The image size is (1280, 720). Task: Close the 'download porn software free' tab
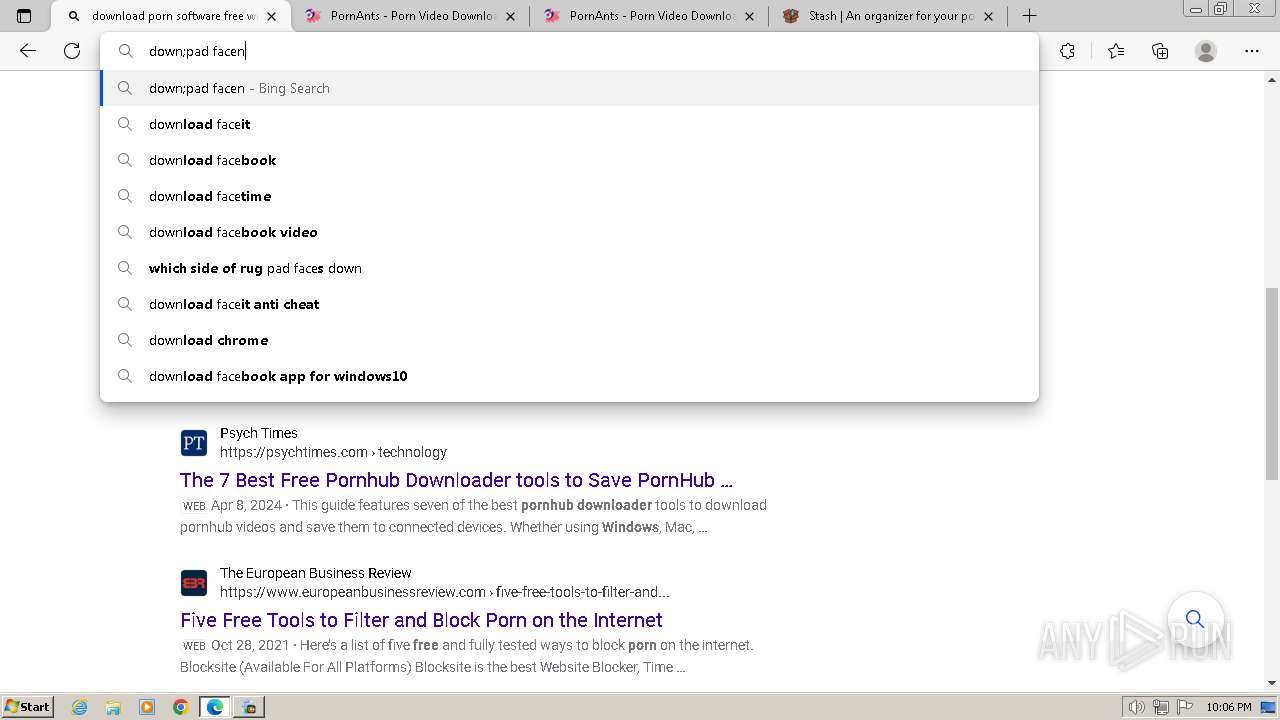(x=271, y=16)
